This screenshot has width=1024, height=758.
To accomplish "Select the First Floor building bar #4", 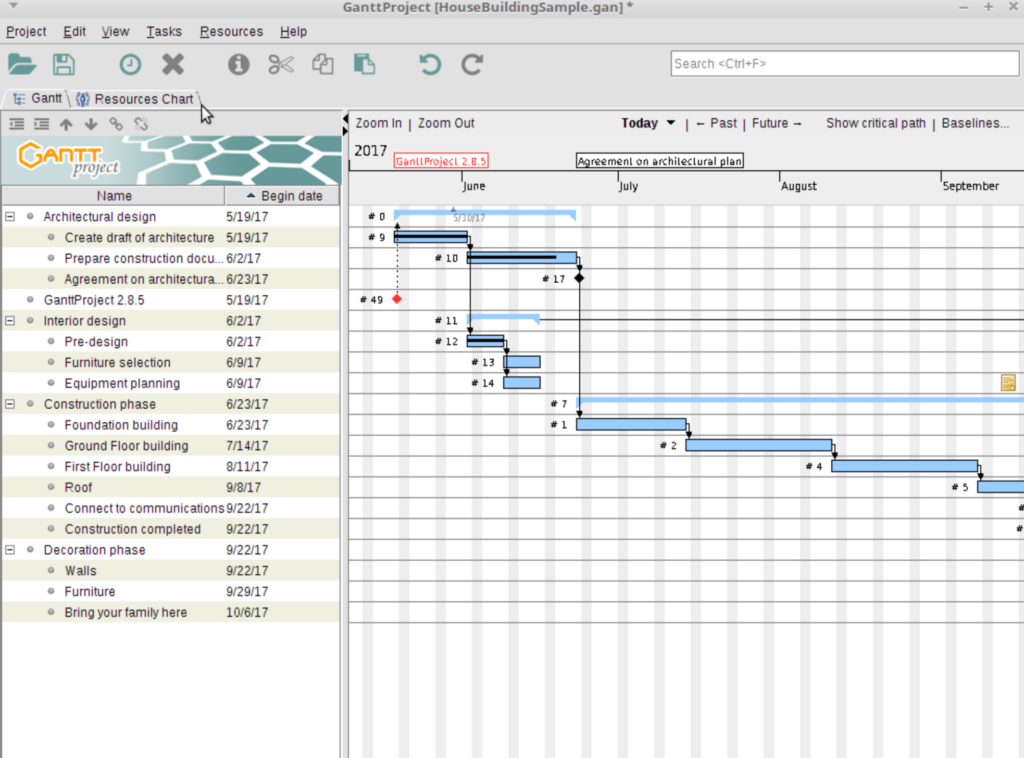I will 904,466.
